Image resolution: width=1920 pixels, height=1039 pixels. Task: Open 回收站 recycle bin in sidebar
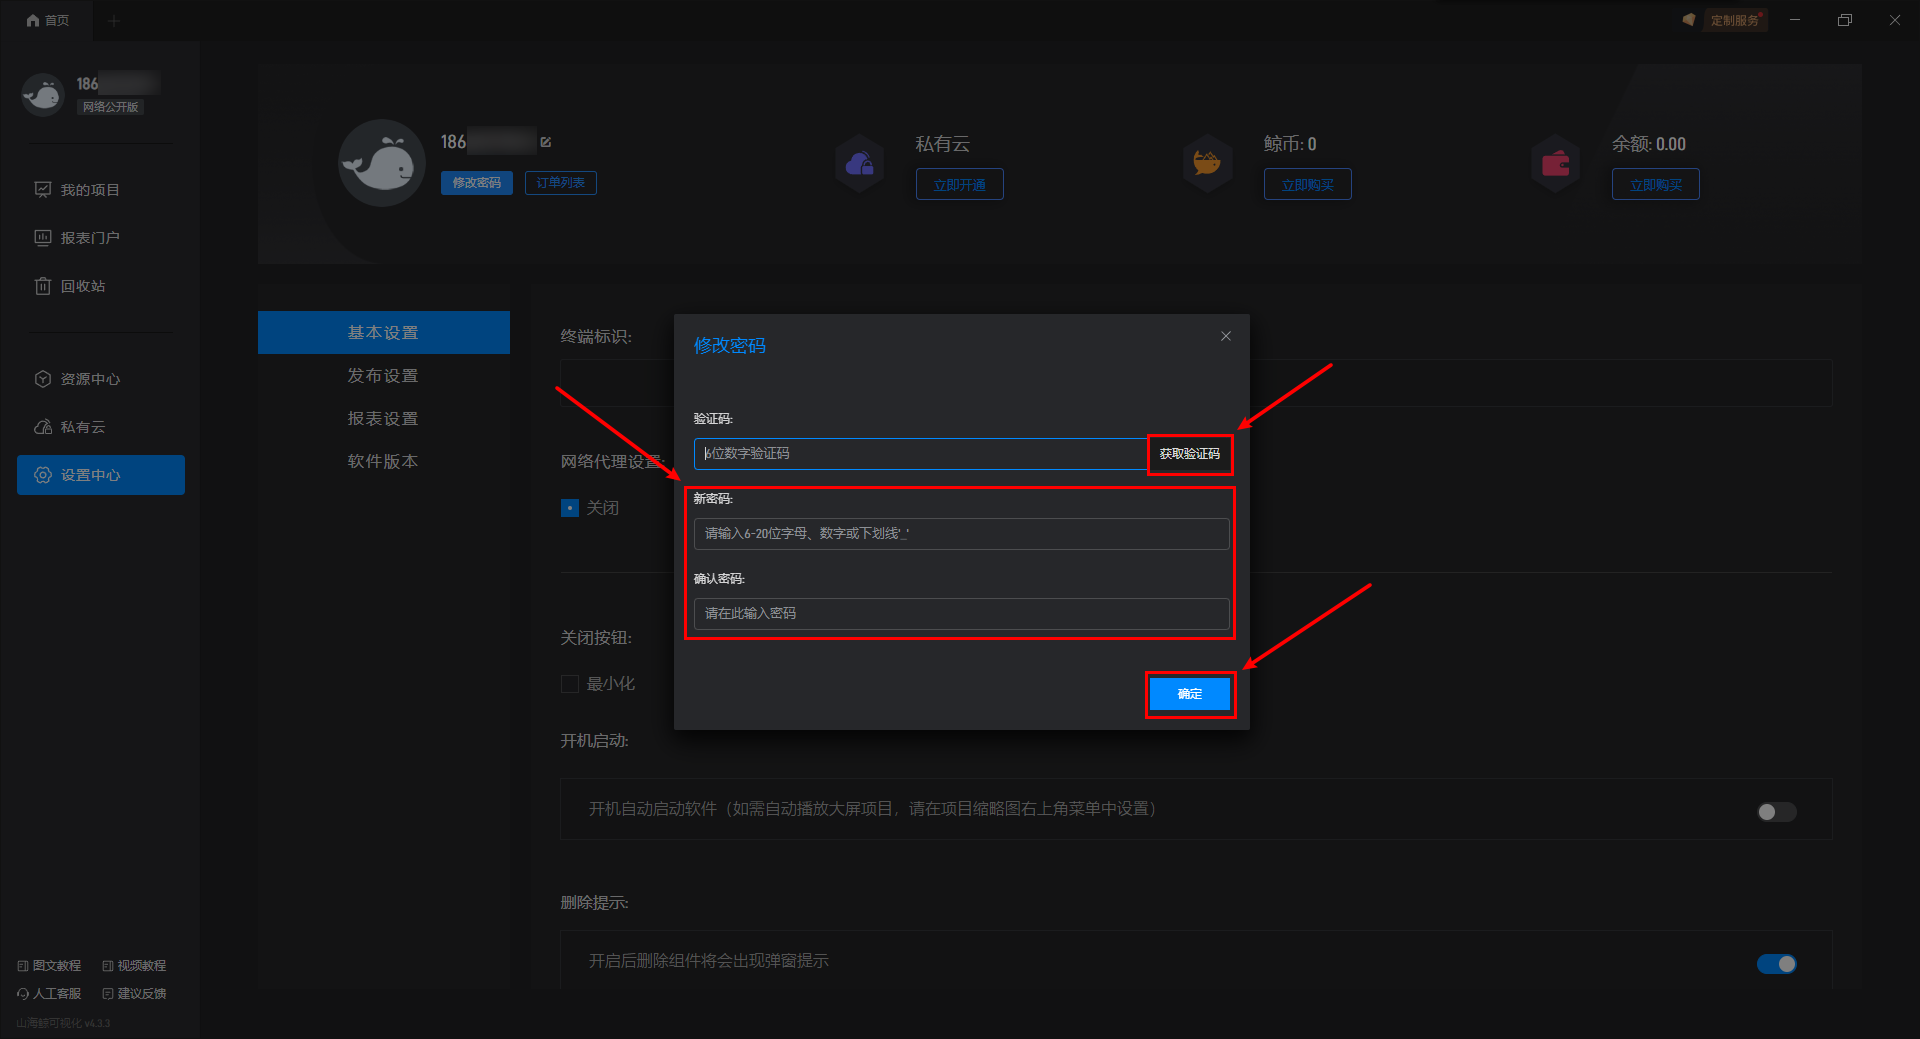[x=82, y=286]
